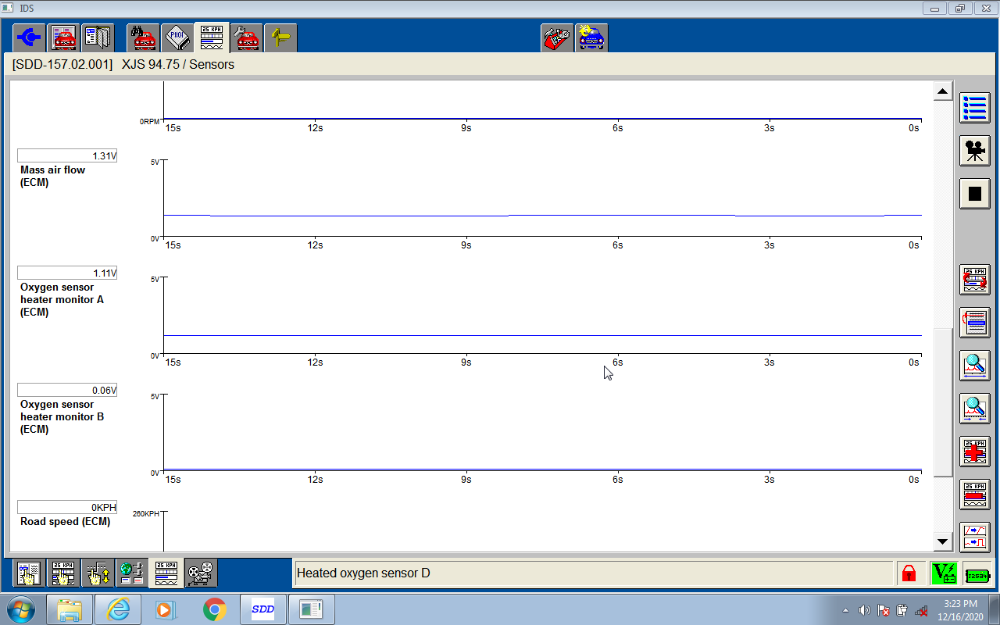Open the toolbox icon in the top bar
The width and height of the screenshot is (1000, 625).
(557, 38)
